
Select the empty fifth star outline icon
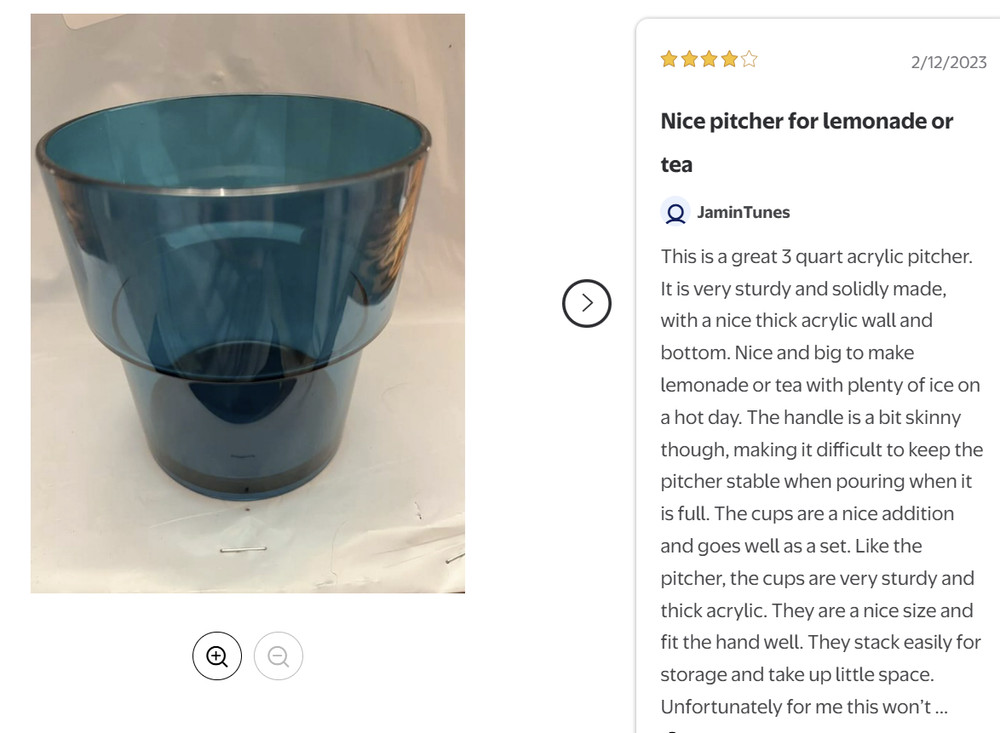747,59
